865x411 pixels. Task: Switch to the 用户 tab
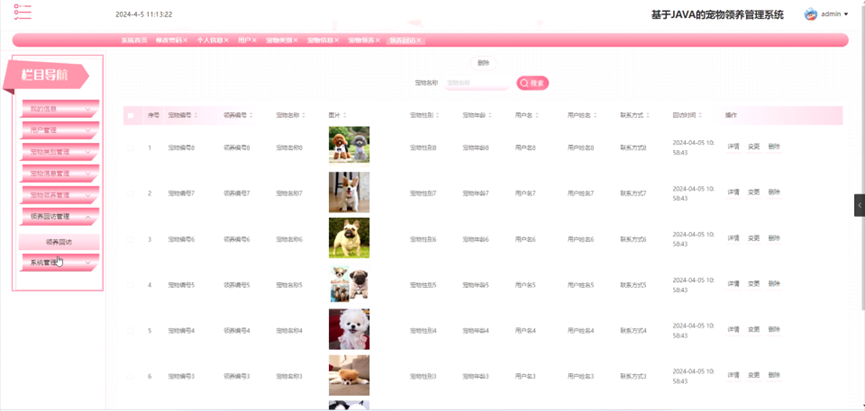click(x=244, y=40)
